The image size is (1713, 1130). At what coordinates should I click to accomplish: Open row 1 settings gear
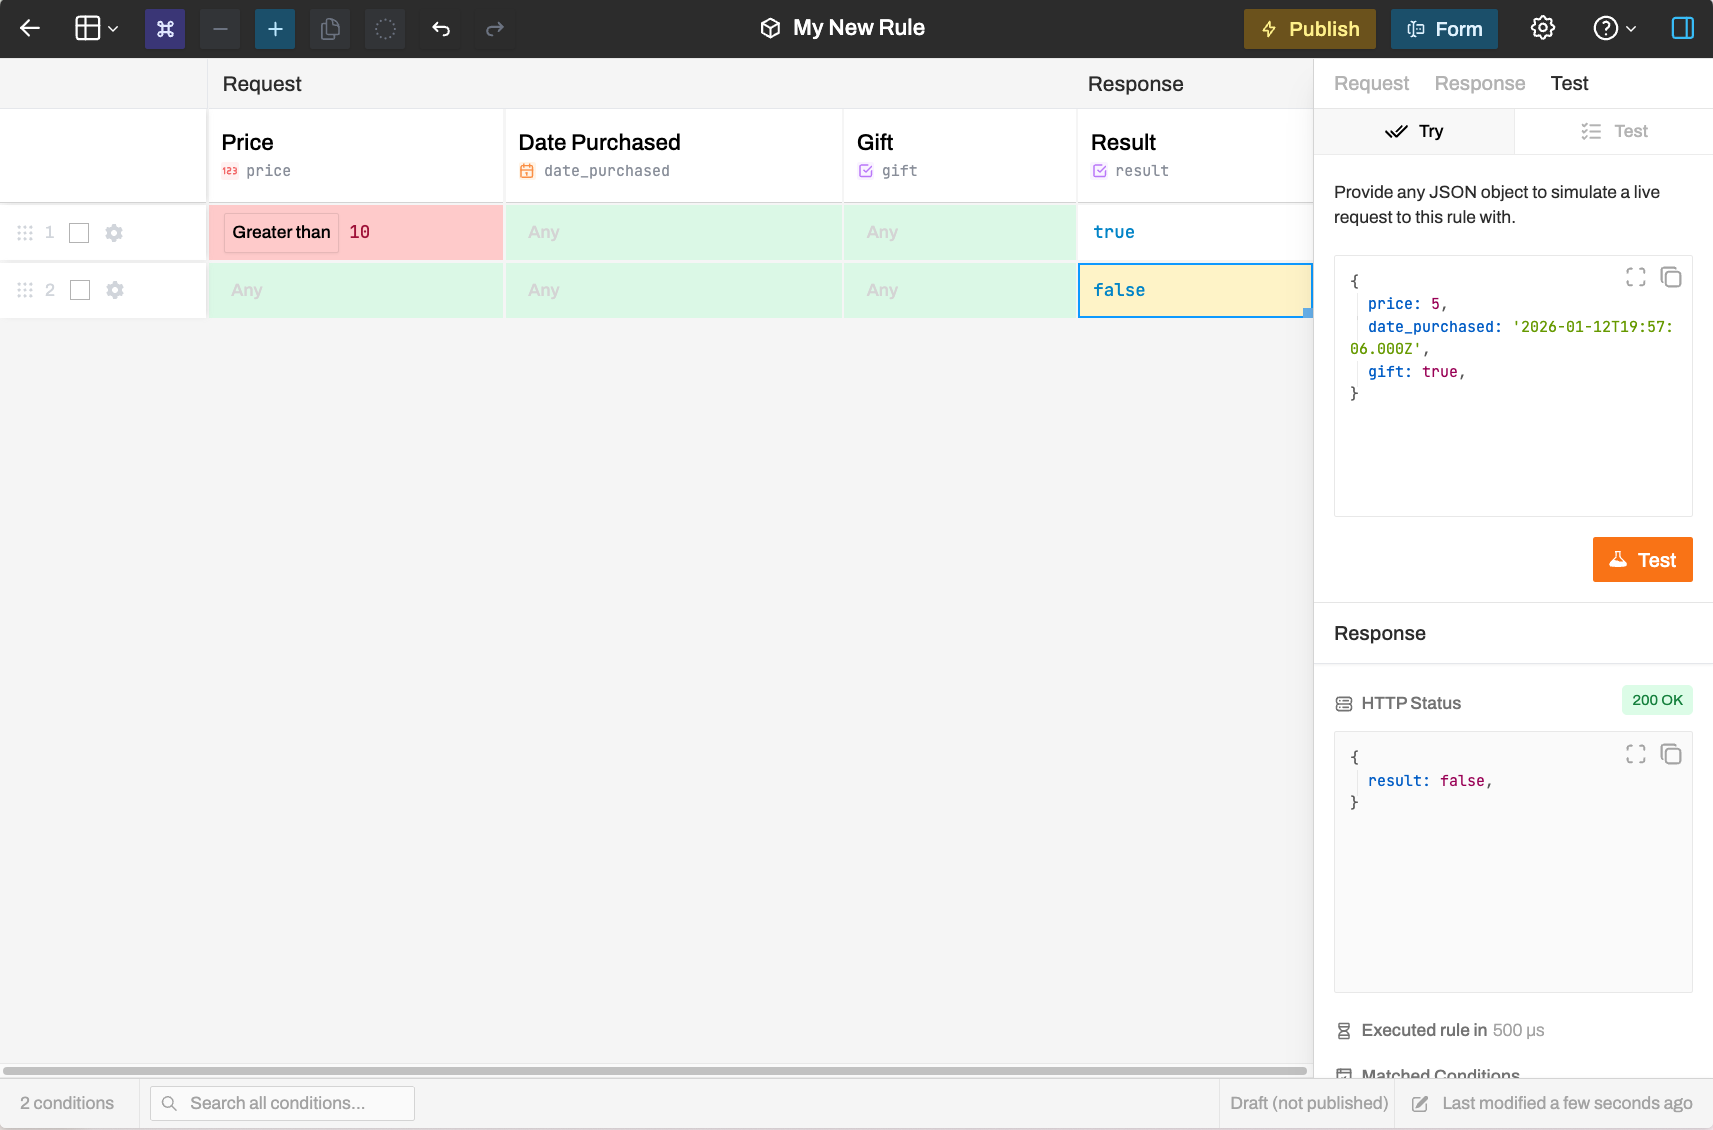pos(114,233)
